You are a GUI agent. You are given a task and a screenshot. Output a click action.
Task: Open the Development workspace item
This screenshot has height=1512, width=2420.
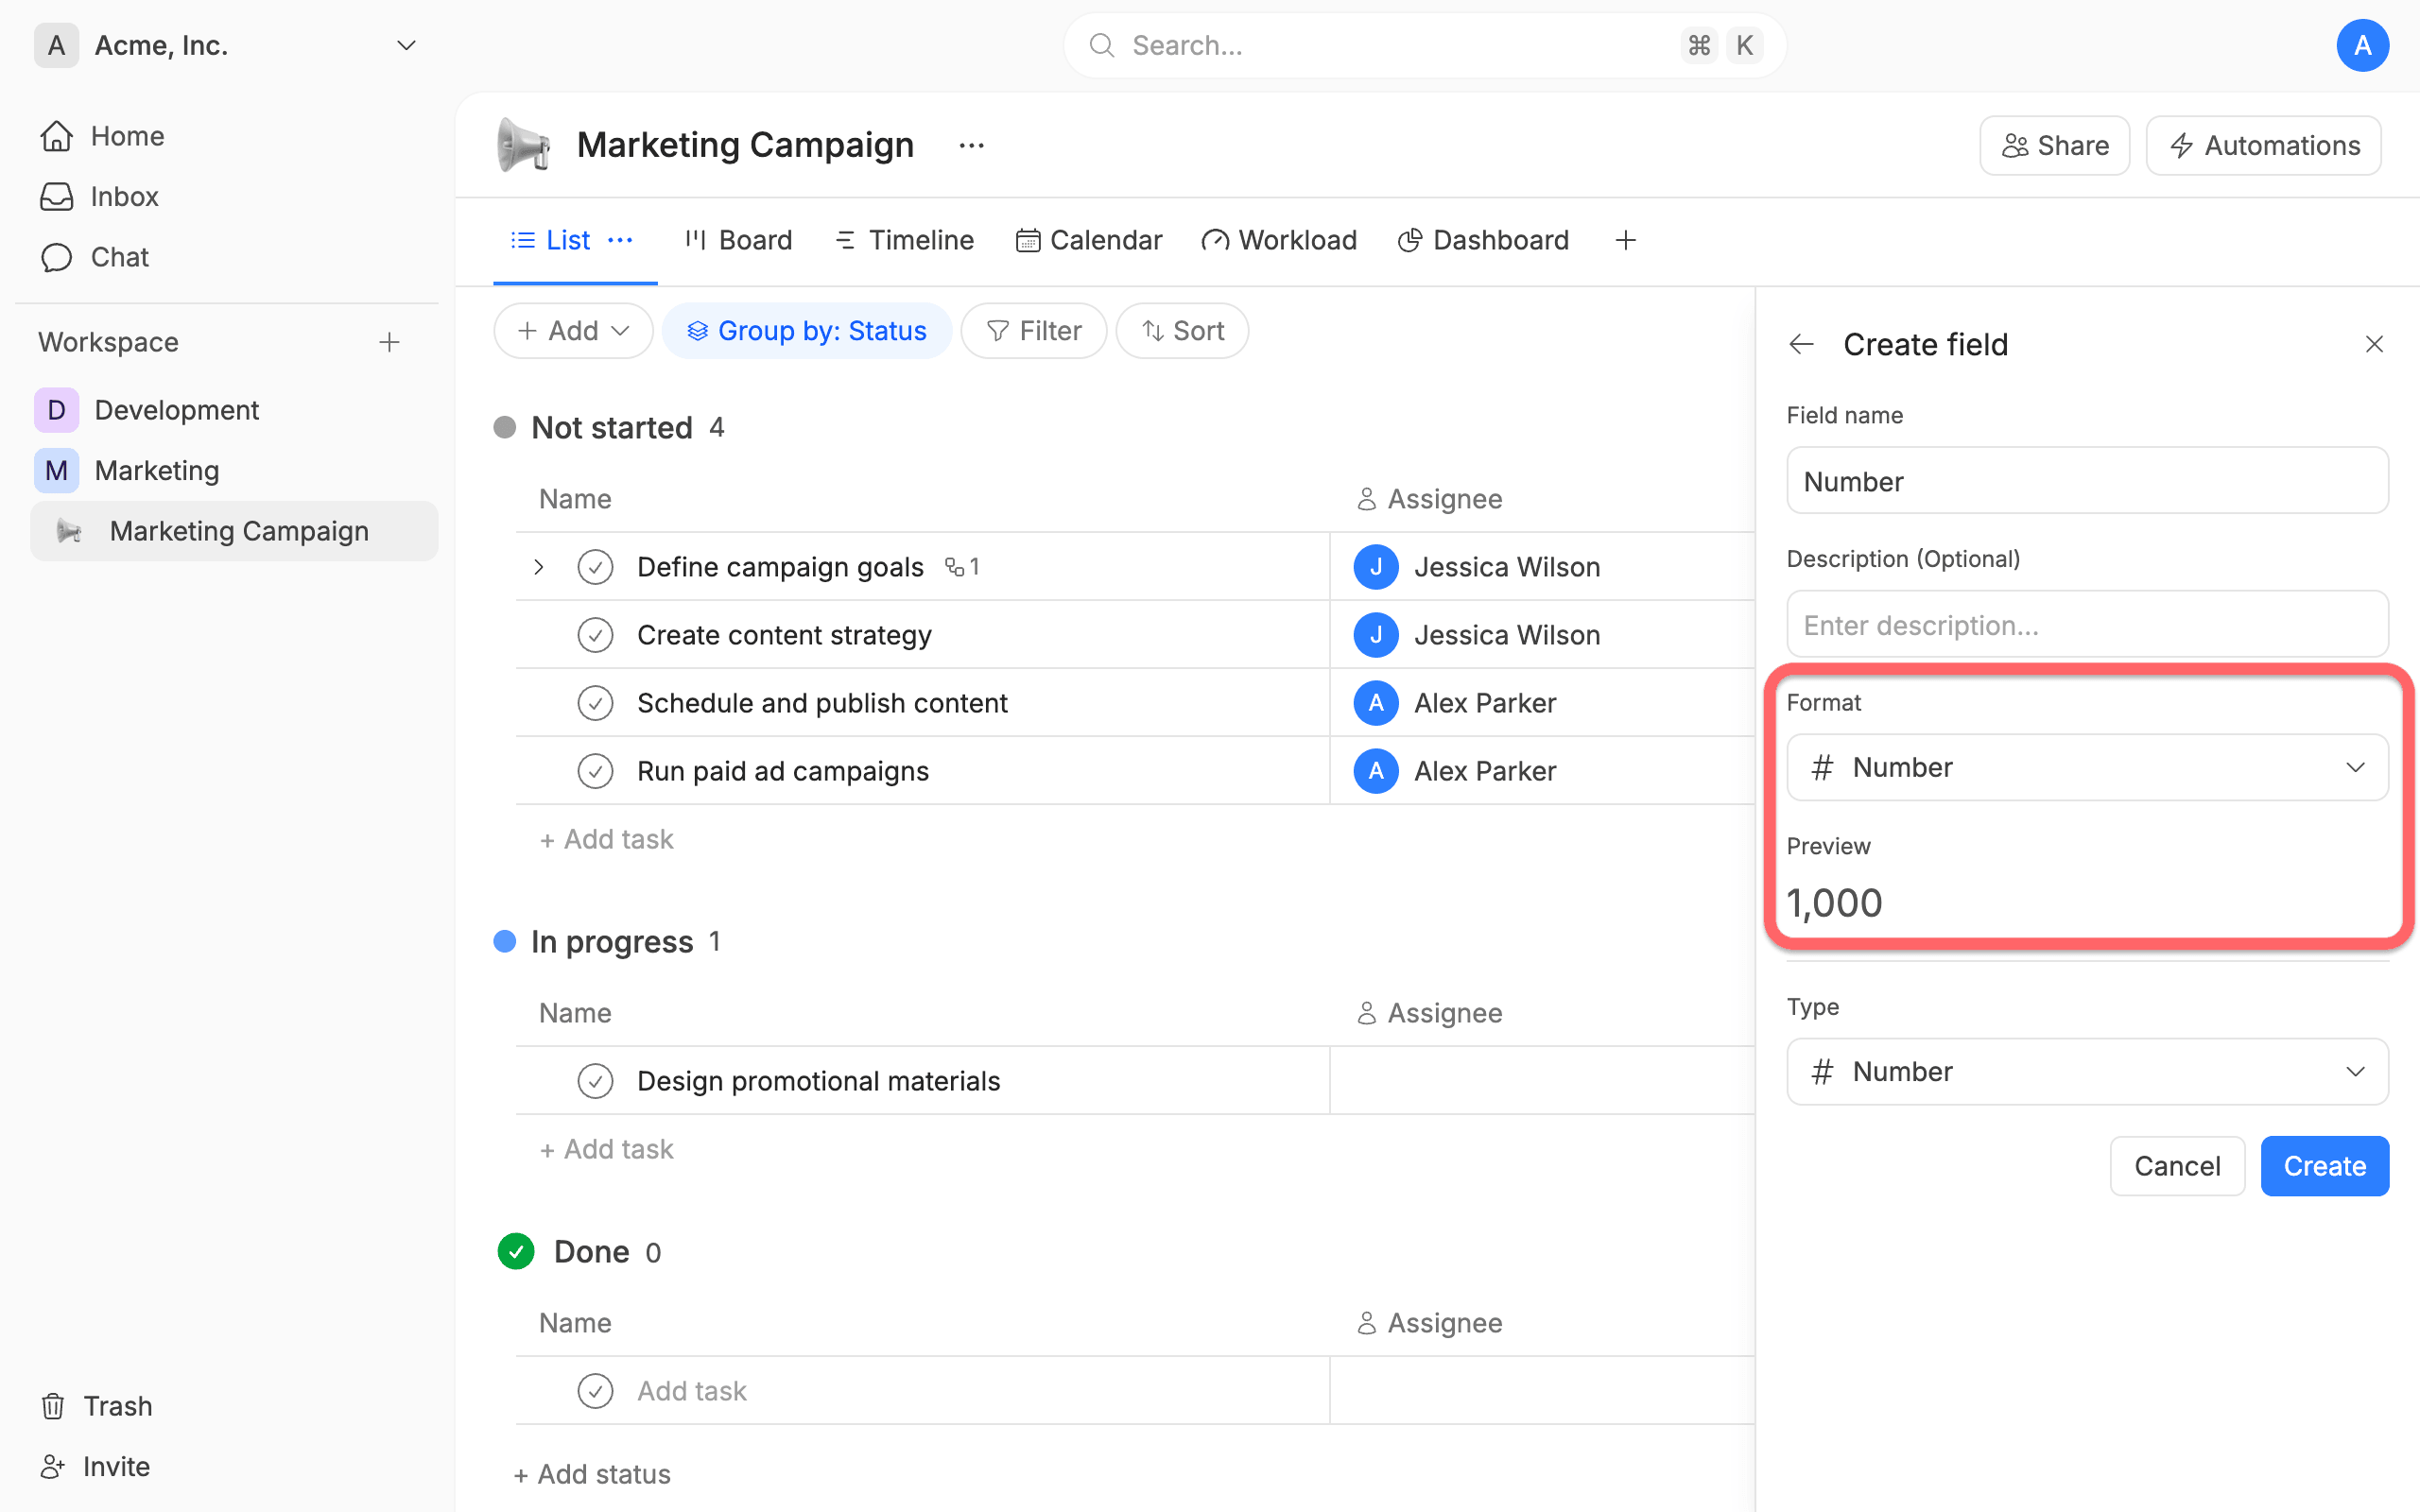pos(234,410)
